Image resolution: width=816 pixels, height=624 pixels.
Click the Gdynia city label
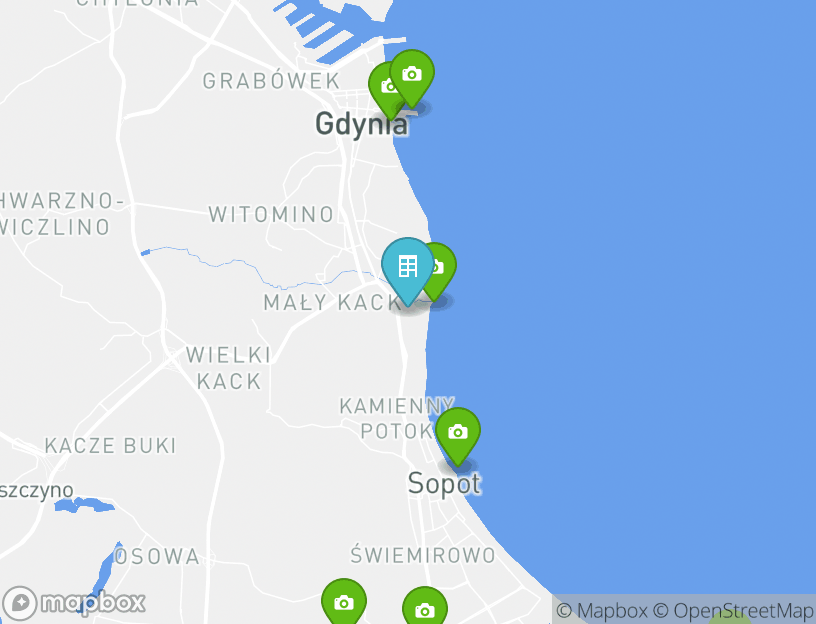tap(362, 124)
